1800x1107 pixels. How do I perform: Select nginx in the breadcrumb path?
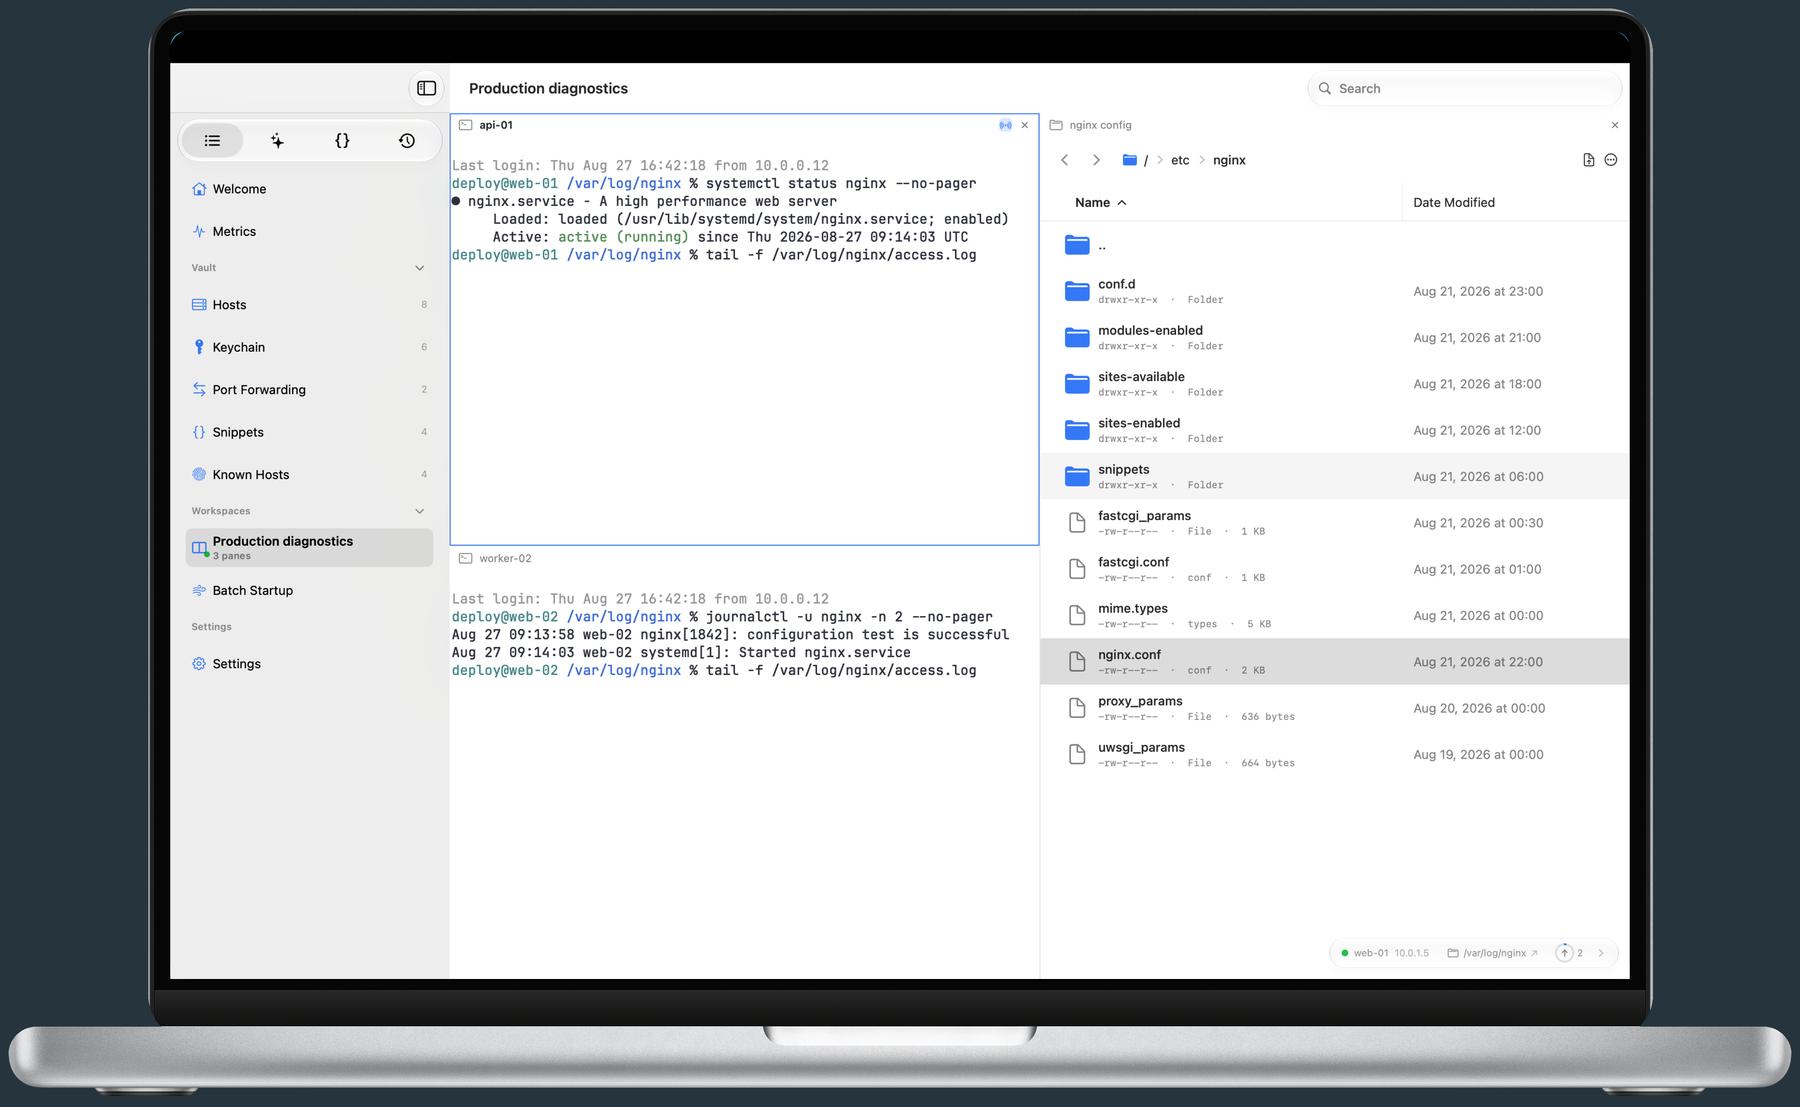pos(1229,160)
